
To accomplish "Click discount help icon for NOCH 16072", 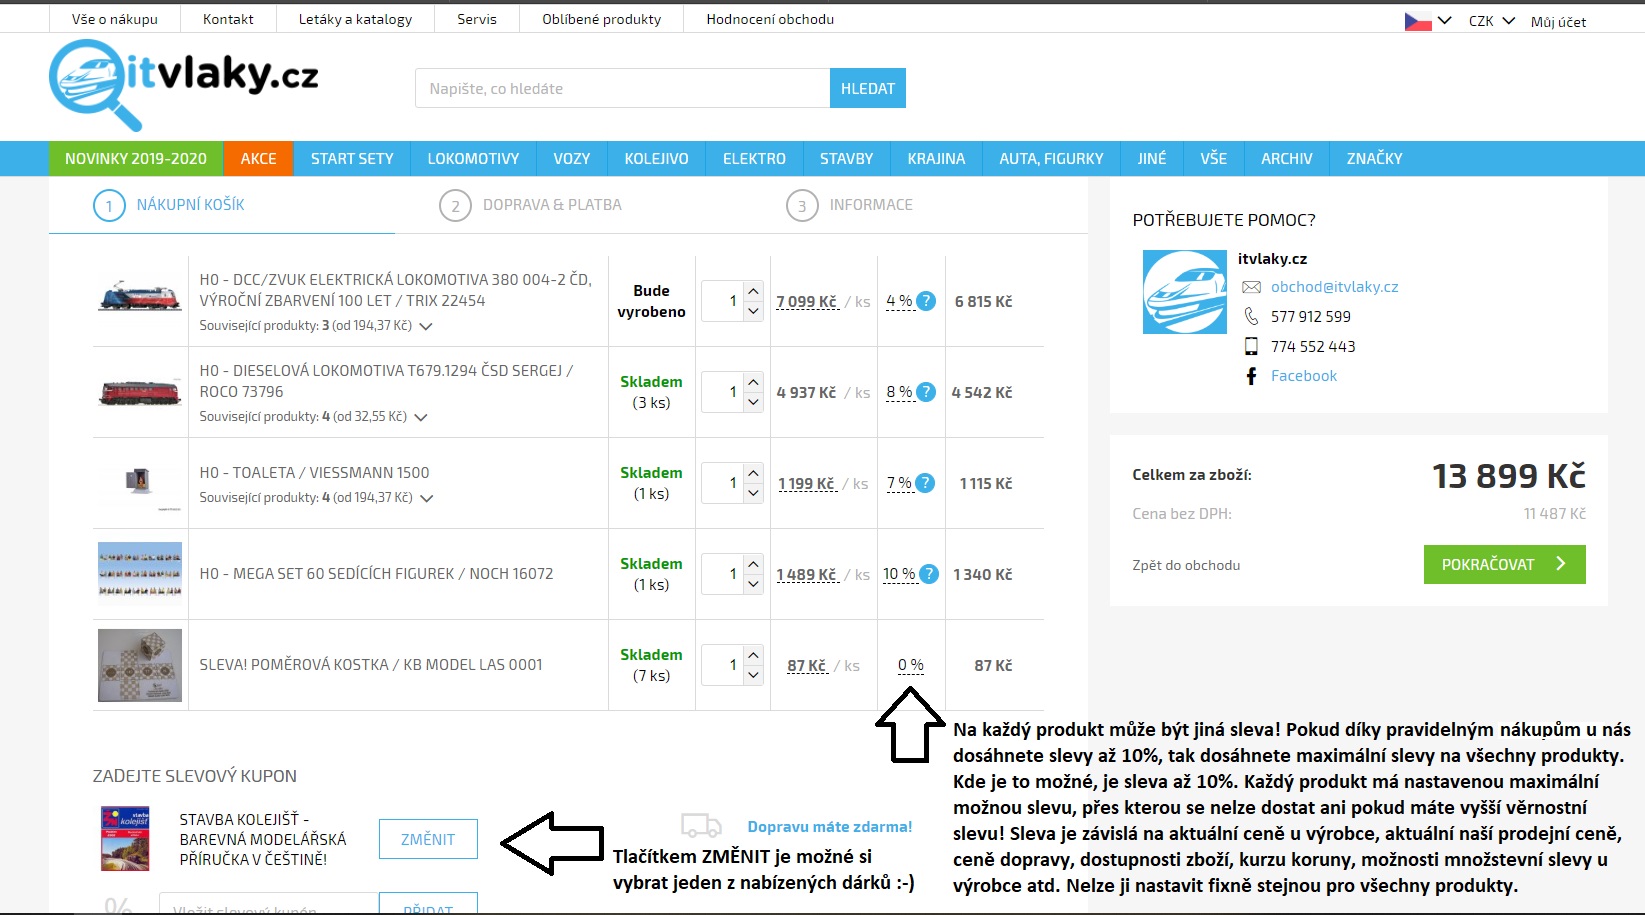I will pos(929,574).
